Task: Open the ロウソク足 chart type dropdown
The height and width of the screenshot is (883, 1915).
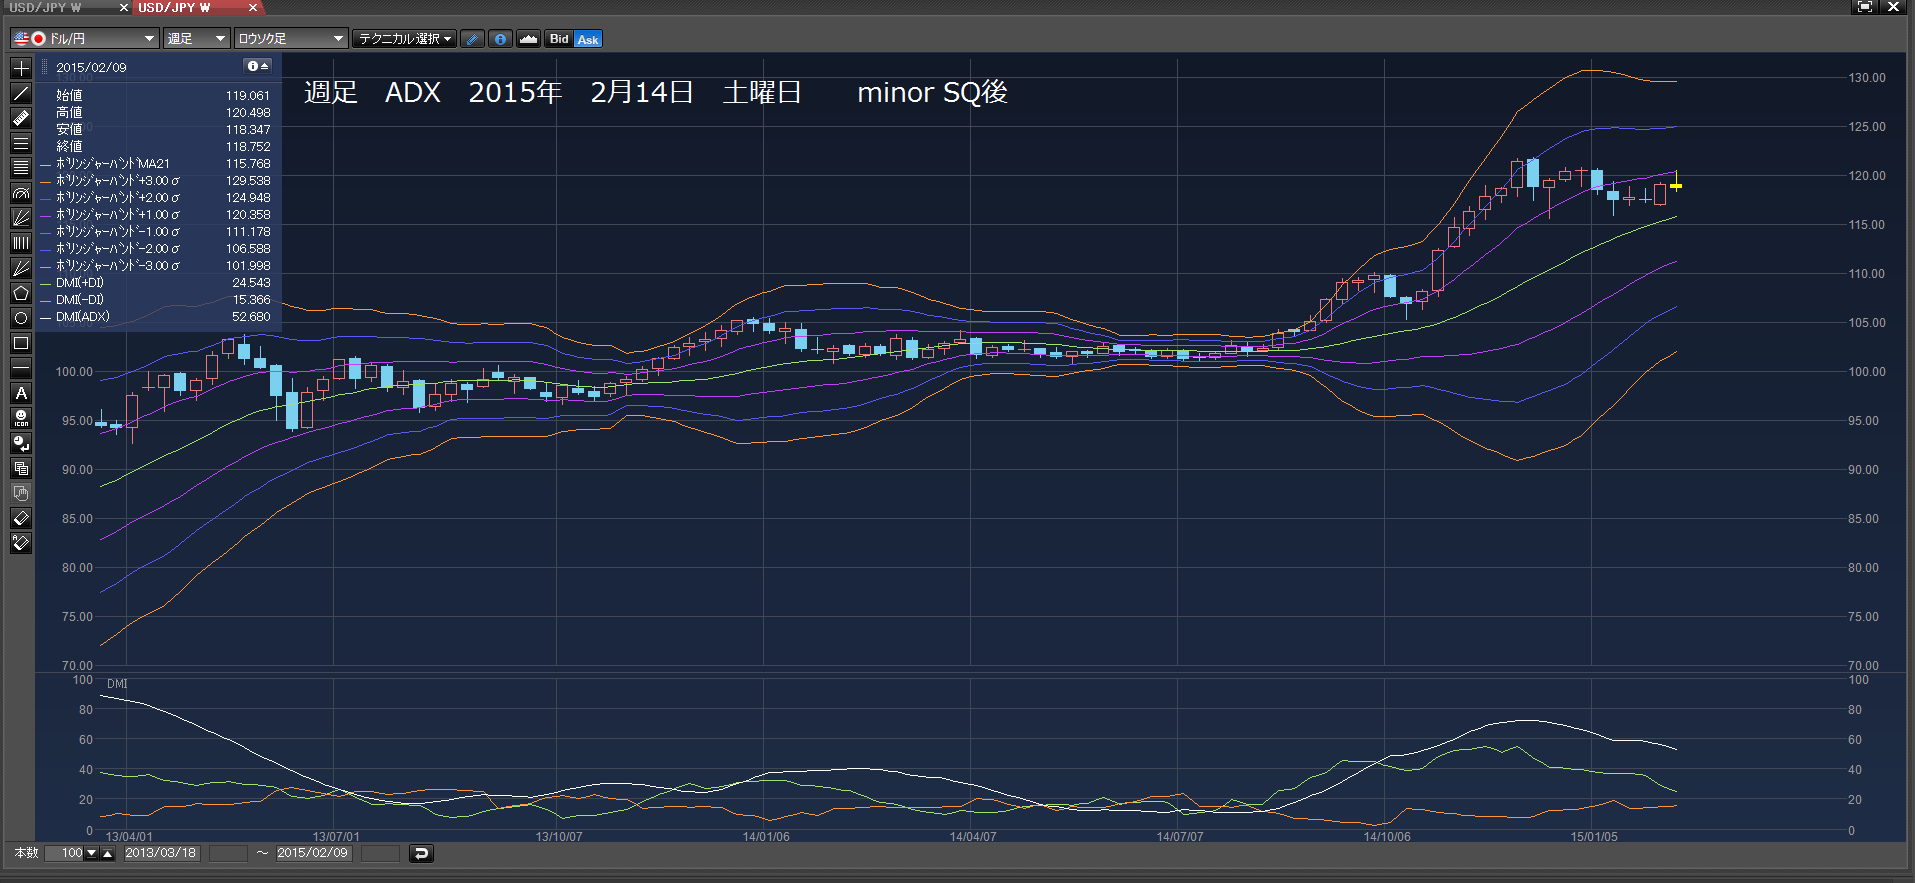Action: click(291, 39)
